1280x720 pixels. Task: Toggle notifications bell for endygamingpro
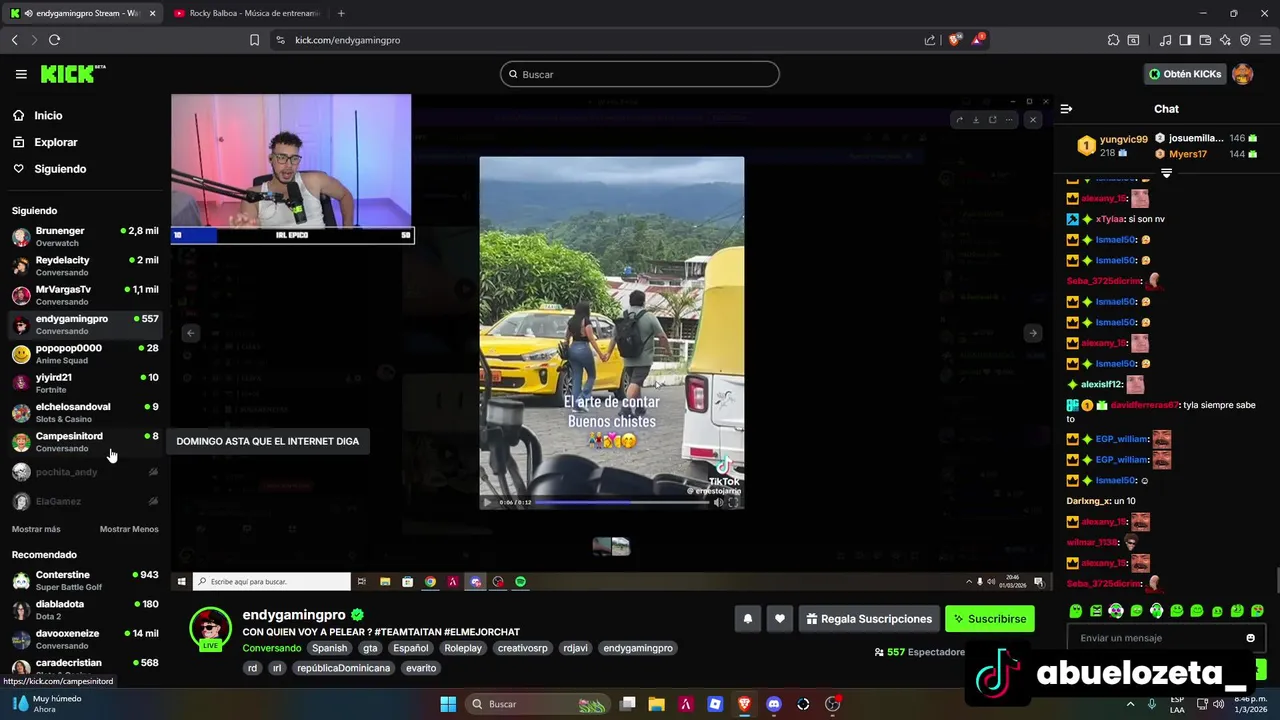pos(747,619)
